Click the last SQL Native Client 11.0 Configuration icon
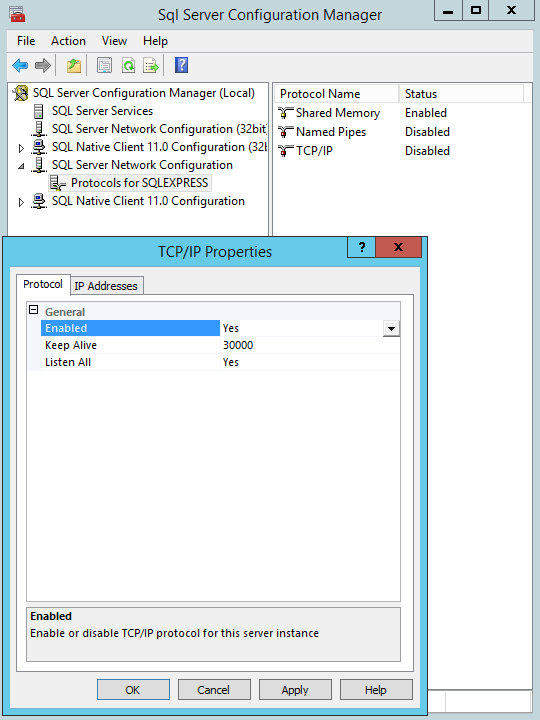 pyautogui.click(x=39, y=201)
